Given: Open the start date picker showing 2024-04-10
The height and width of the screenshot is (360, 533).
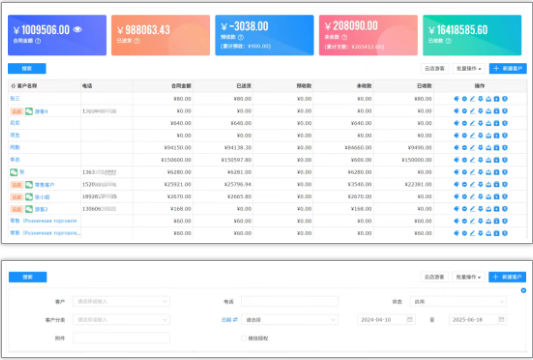Looking at the screenshot, I should pos(386,320).
